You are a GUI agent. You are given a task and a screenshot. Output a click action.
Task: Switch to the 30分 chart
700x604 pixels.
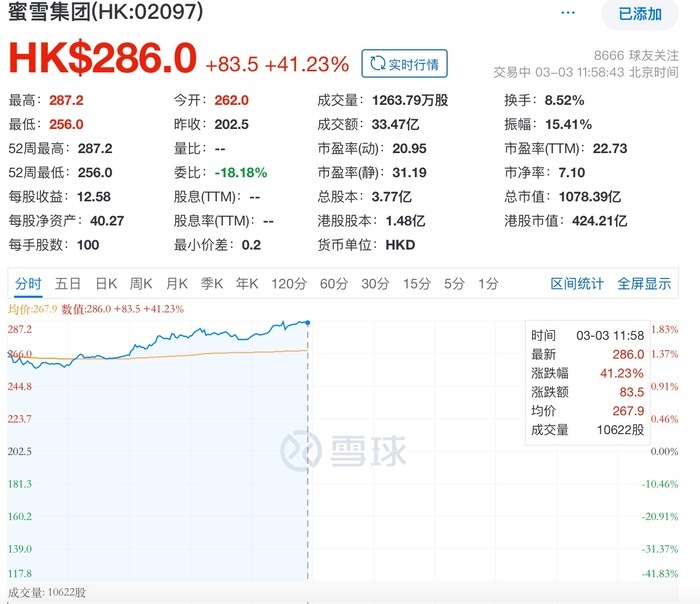375,283
